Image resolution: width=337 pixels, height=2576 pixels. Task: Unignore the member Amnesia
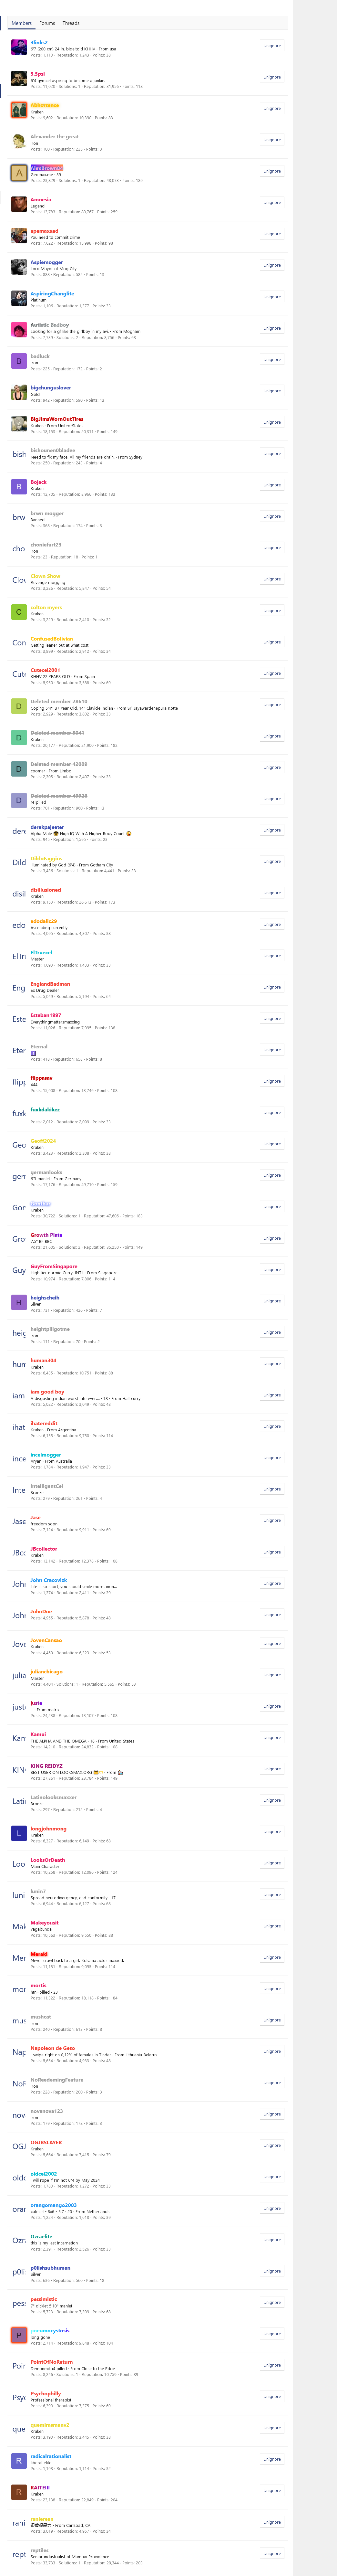tap(271, 203)
